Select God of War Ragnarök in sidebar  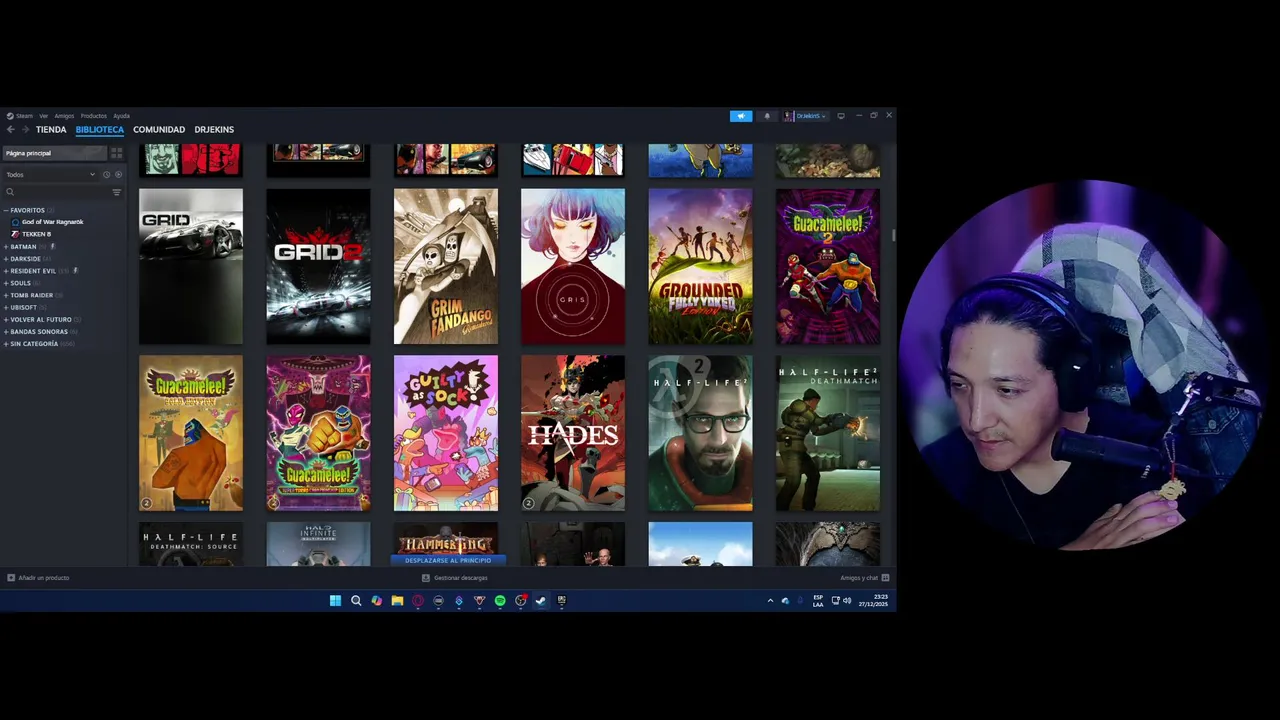pyautogui.click(x=53, y=222)
